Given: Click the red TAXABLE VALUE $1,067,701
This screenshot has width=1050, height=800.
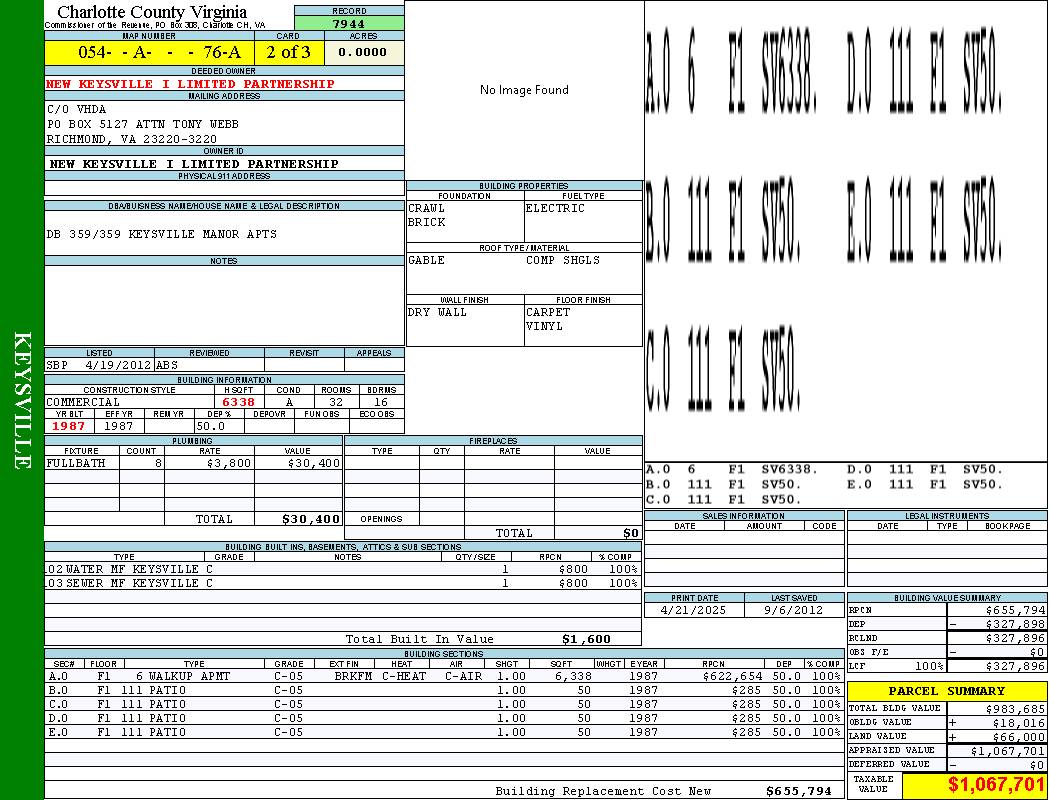Looking at the screenshot, I should (x=996, y=785).
